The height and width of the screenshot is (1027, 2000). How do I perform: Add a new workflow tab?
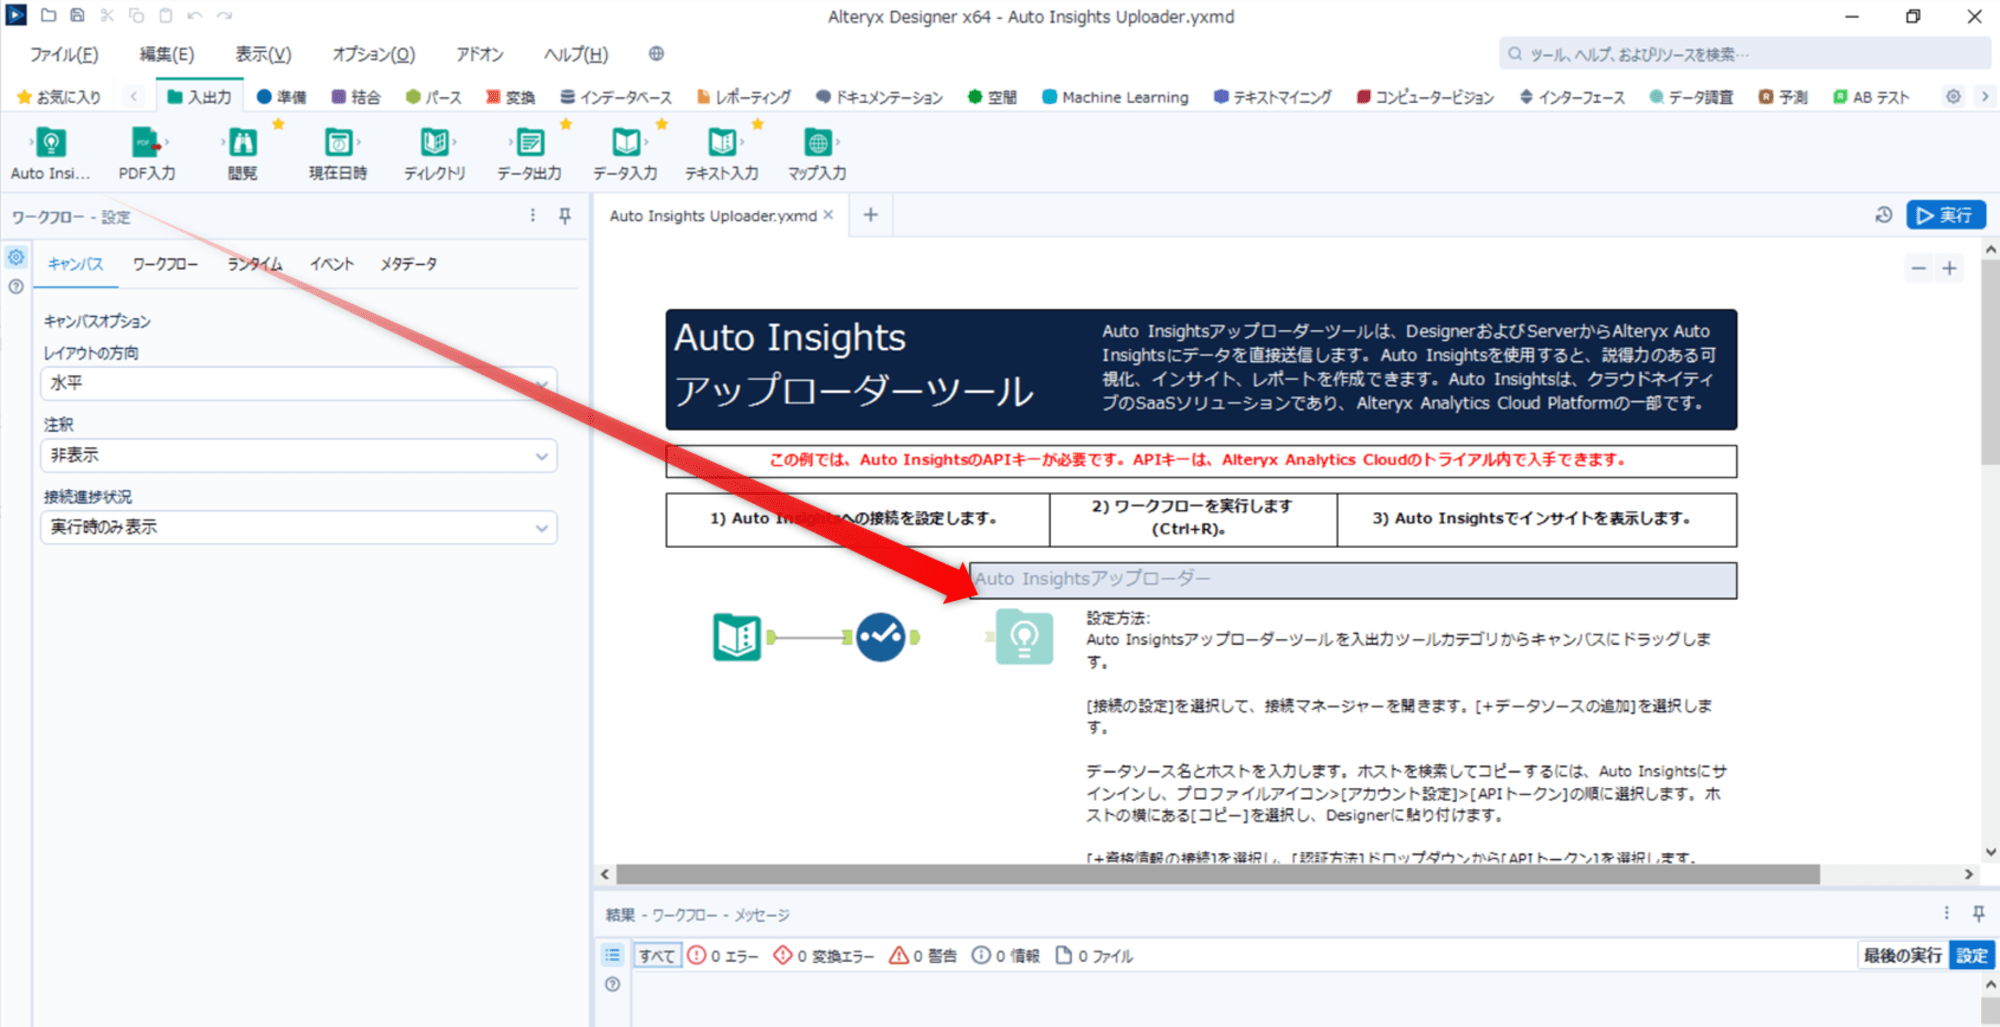pos(871,215)
